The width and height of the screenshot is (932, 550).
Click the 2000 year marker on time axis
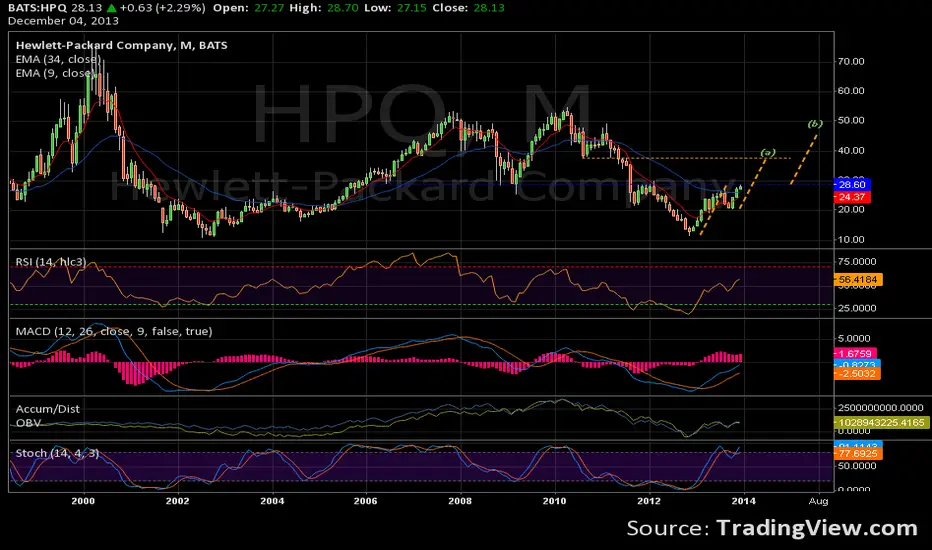click(83, 501)
